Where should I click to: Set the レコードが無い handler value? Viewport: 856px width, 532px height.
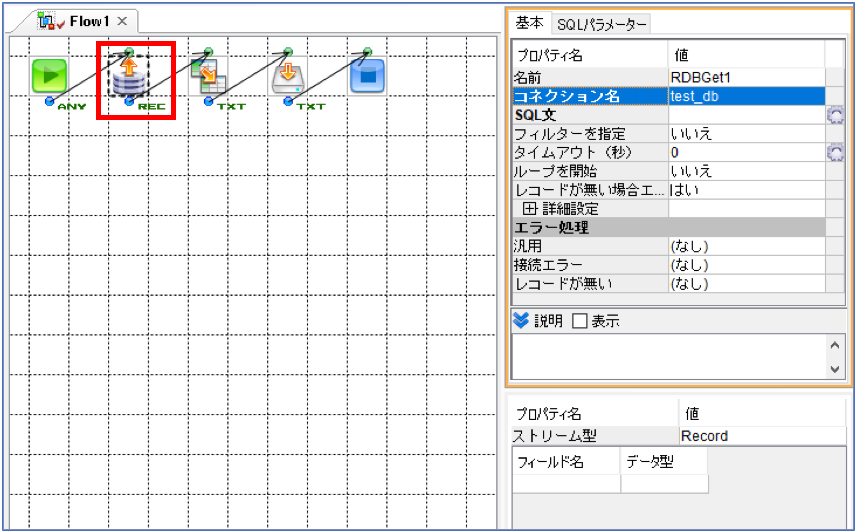(x=747, y=283)
